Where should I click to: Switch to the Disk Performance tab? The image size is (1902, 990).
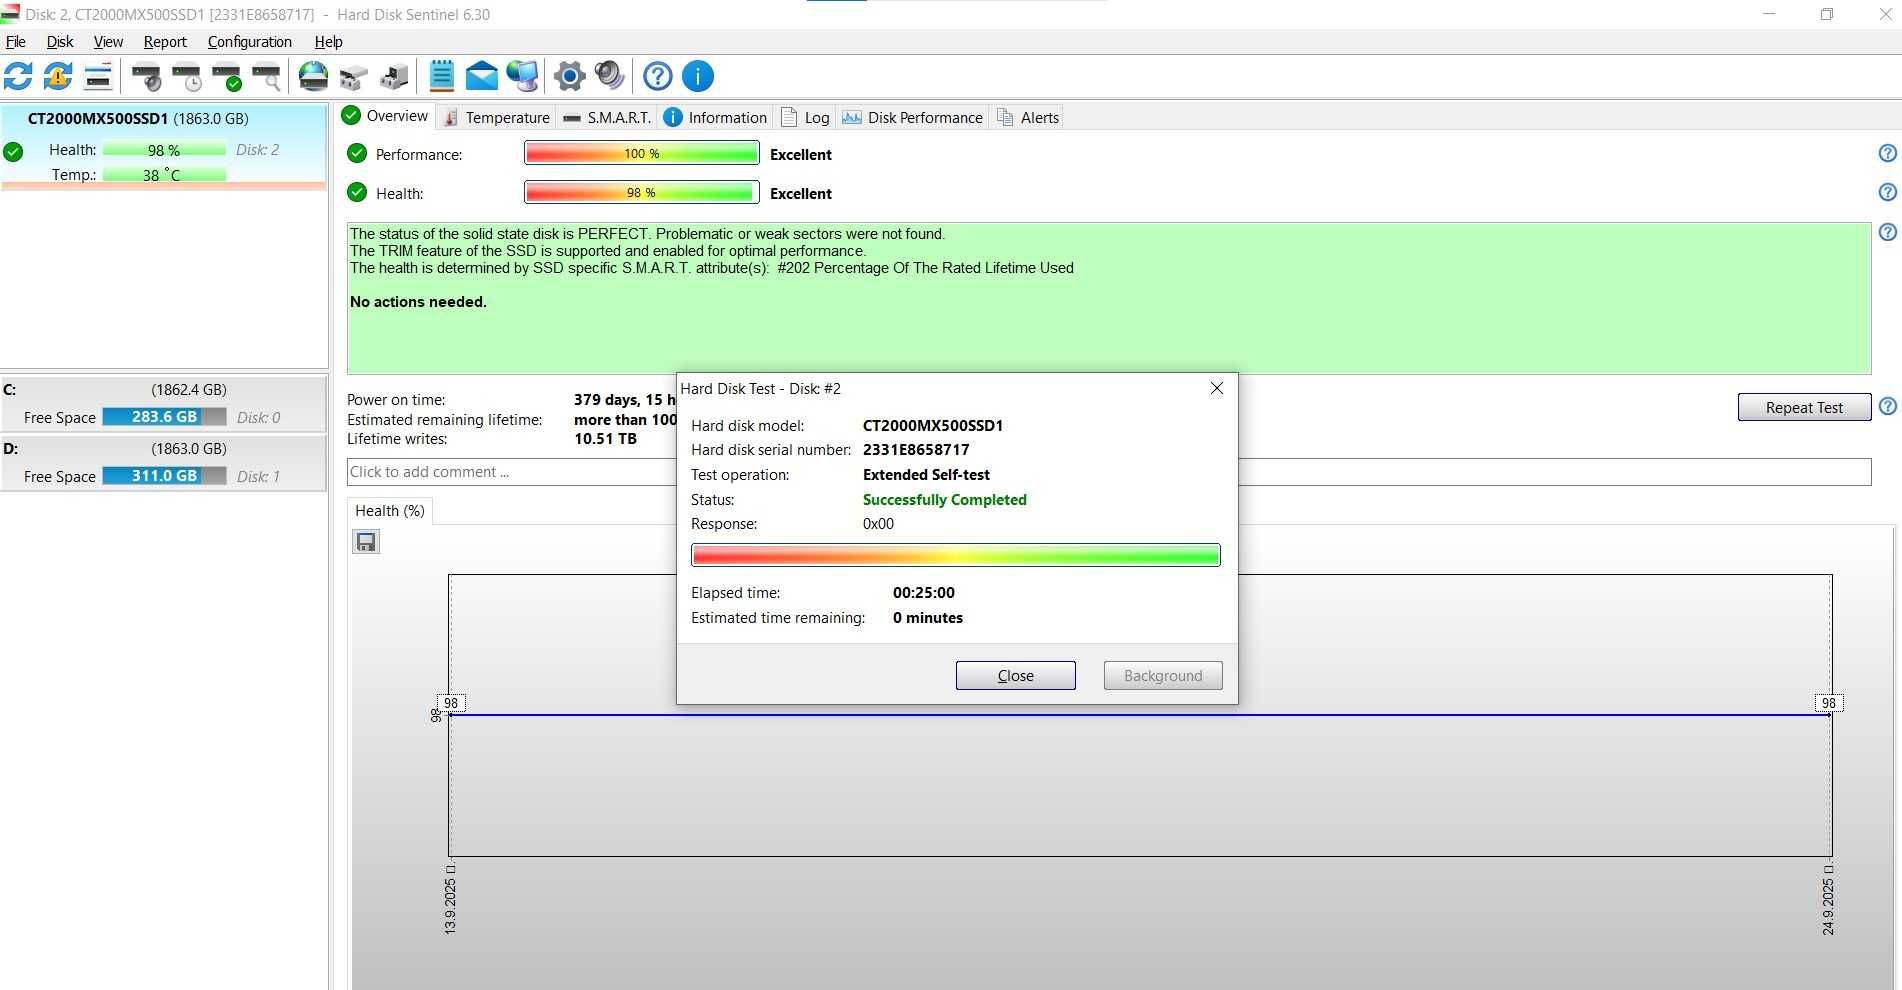tap(913, 117)
